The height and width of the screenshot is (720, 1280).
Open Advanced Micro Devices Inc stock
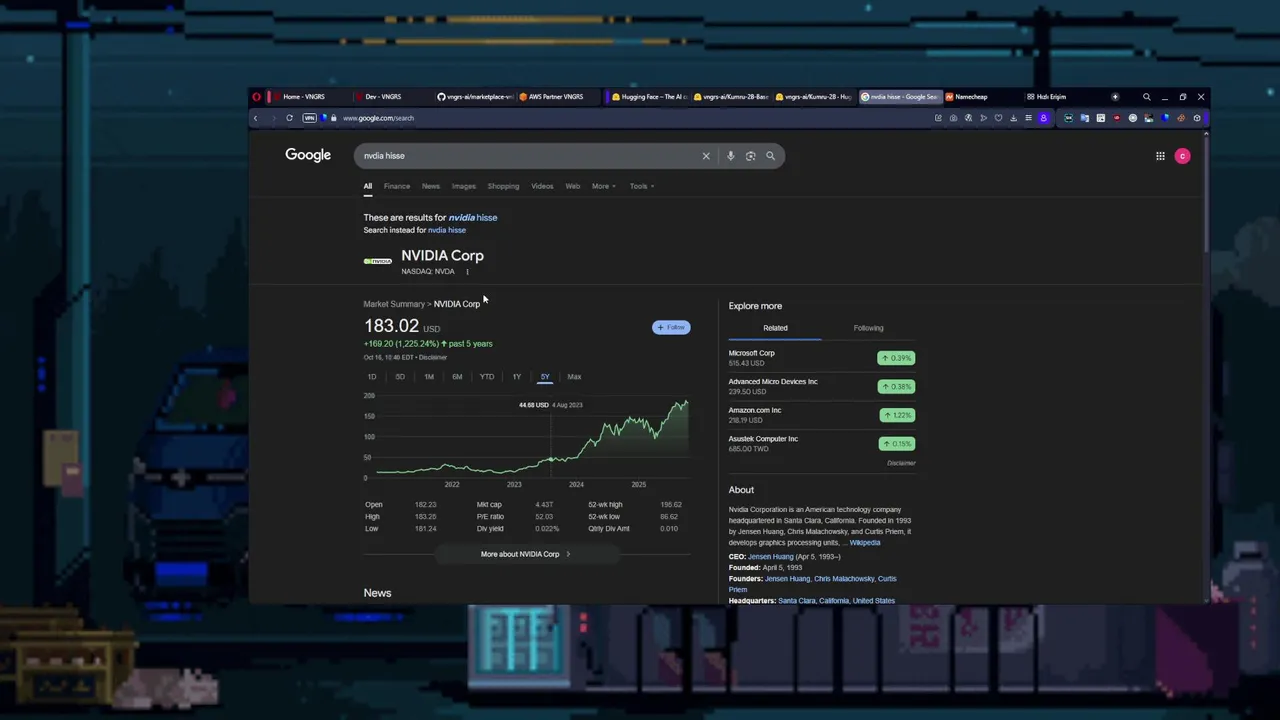(821, 386)
